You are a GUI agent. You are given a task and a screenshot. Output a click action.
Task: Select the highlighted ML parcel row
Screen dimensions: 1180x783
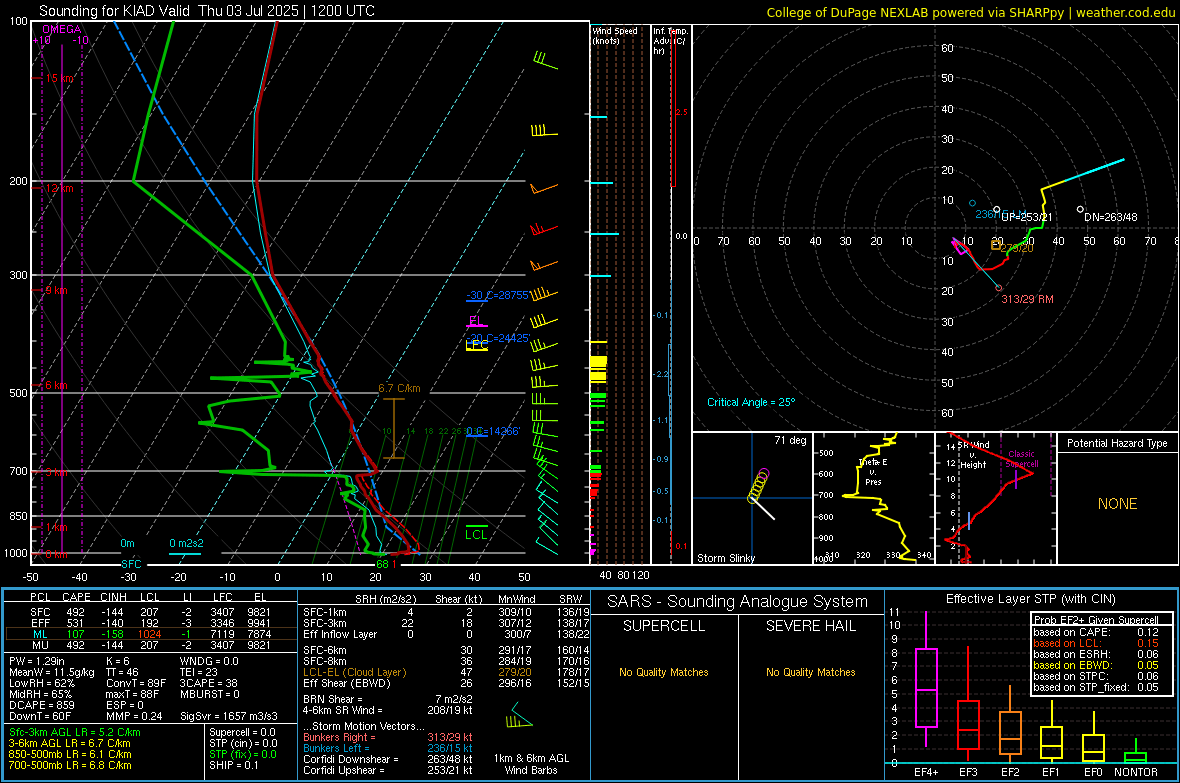(150, 634)
